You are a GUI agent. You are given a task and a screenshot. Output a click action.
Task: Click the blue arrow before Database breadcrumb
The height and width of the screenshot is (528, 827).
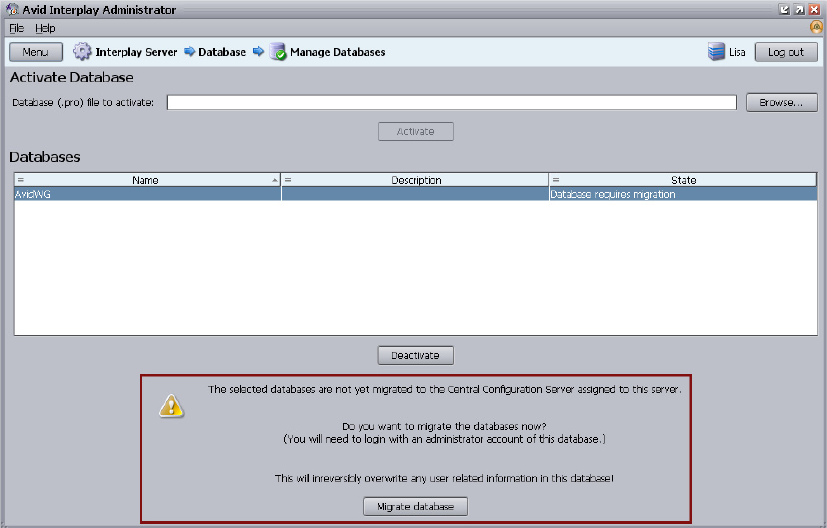[189, 52]
